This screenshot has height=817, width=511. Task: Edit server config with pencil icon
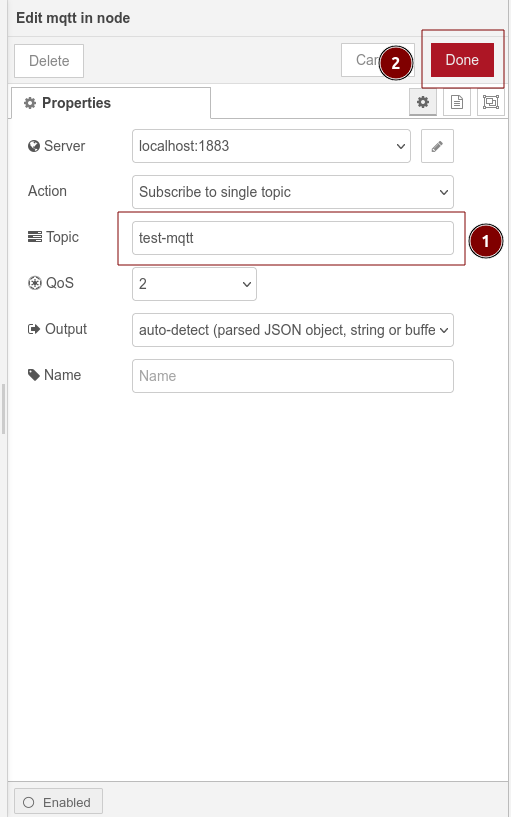click(437, 146)
